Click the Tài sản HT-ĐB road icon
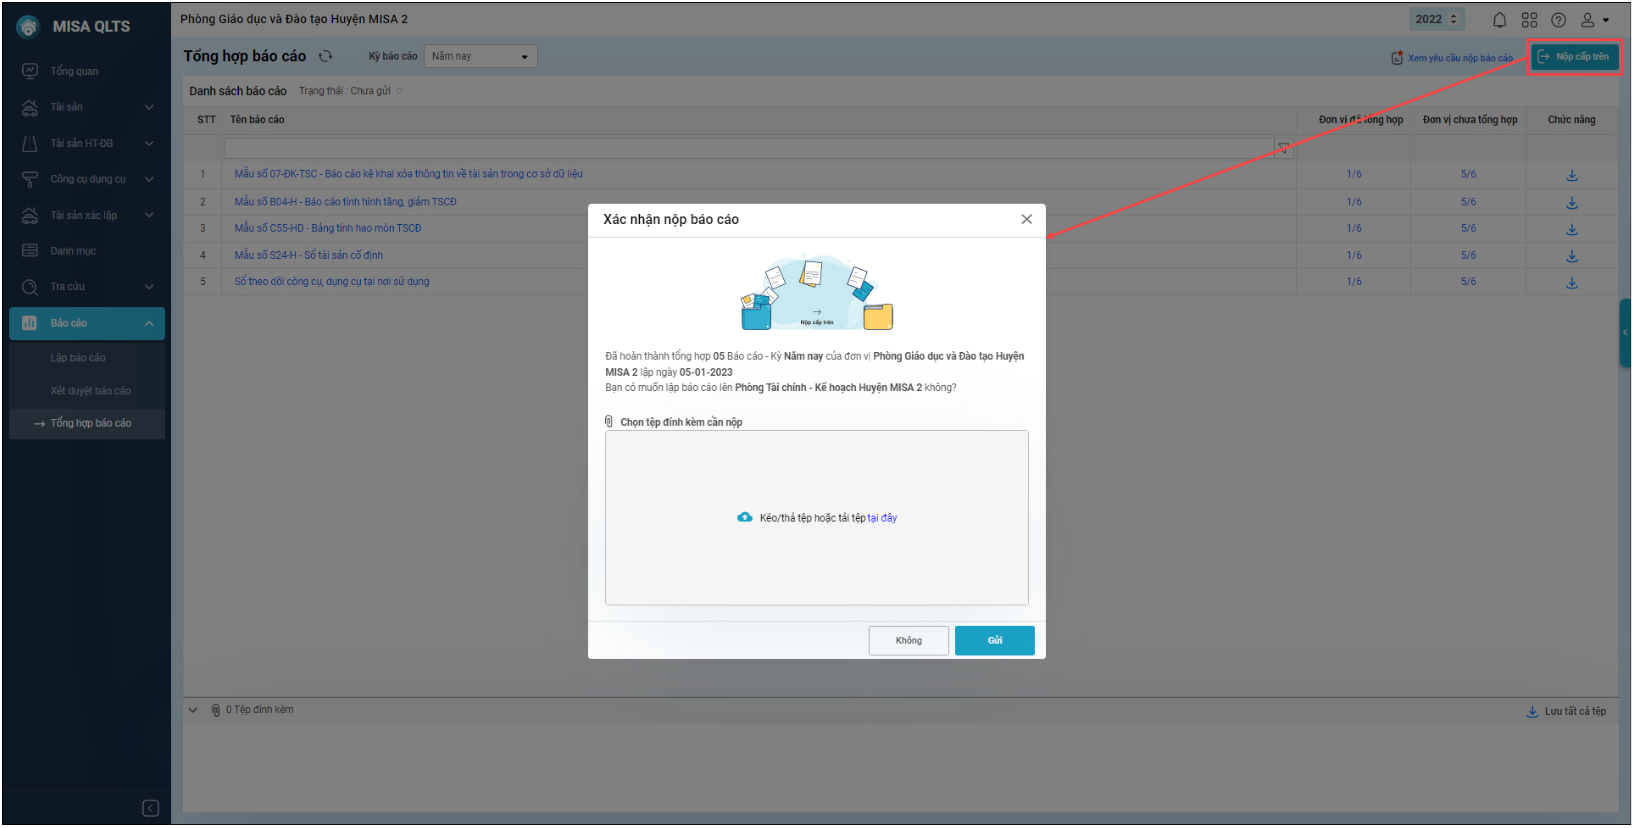 [x=30, y=143]
